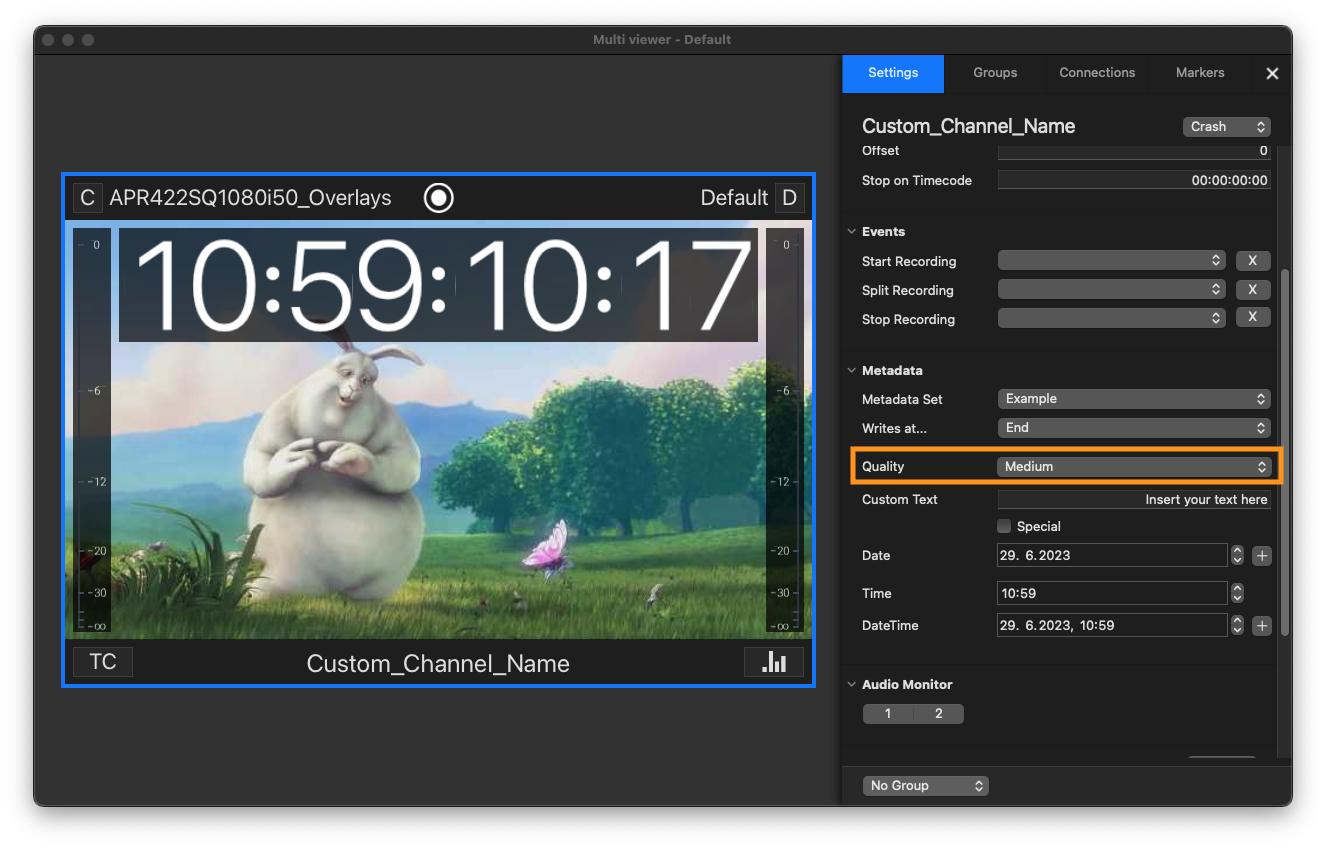Click the large timecode overlay 10:59:10:17
This screenshot has height=848, width=1326.
click(x=438, y=285)
